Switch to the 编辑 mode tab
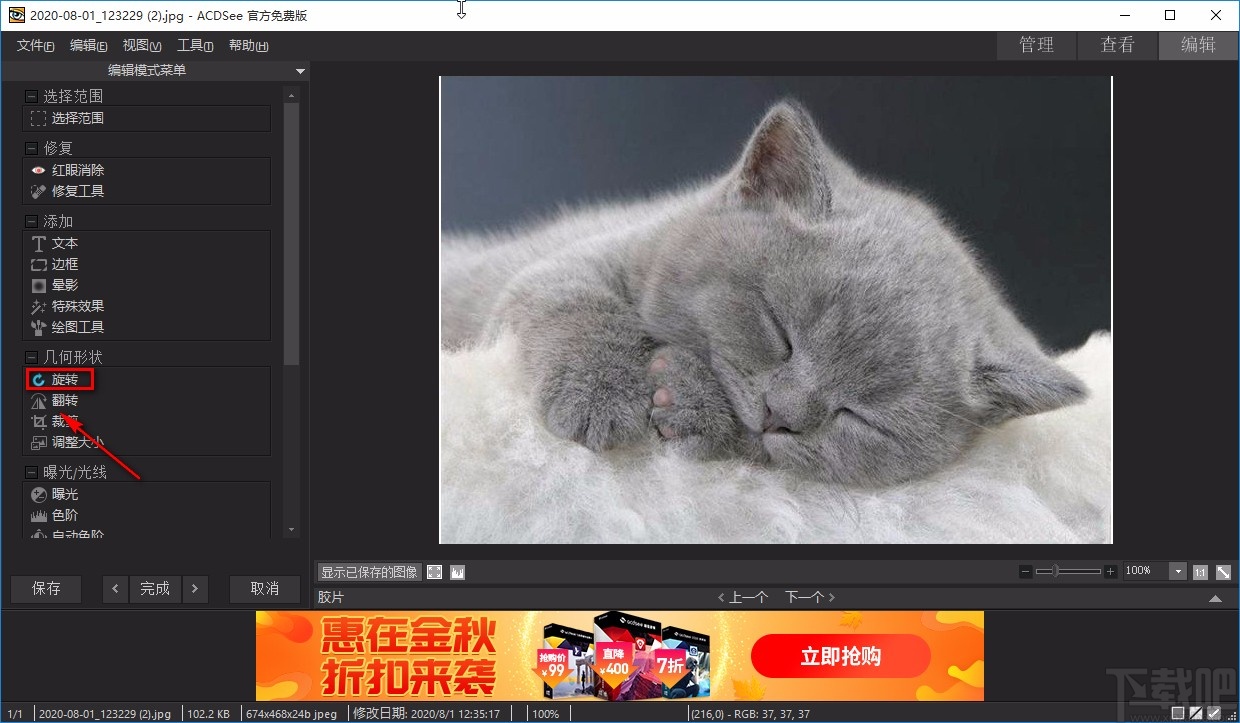The width and height of the screenshot is (1240, 723). click(x=1198, y=45)
